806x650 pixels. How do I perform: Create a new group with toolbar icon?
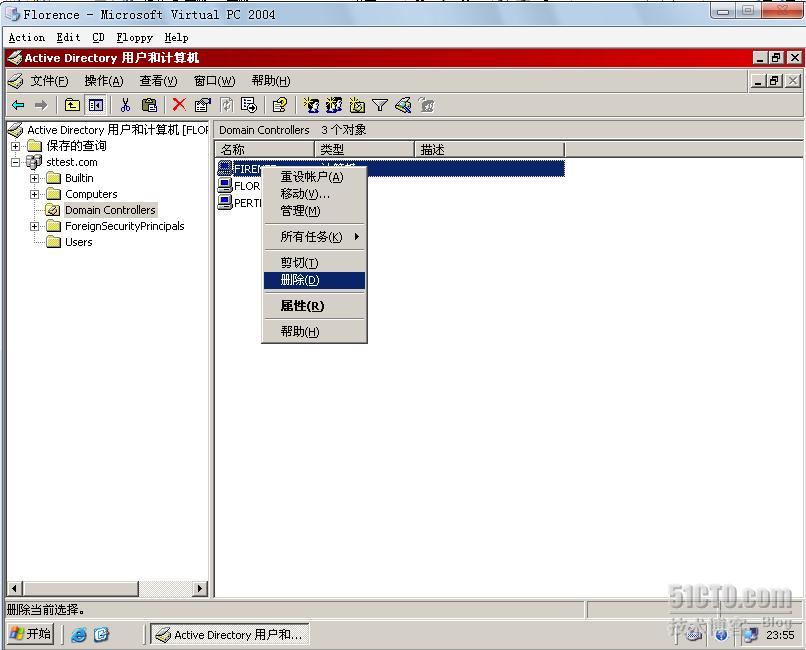coord(334,105)
